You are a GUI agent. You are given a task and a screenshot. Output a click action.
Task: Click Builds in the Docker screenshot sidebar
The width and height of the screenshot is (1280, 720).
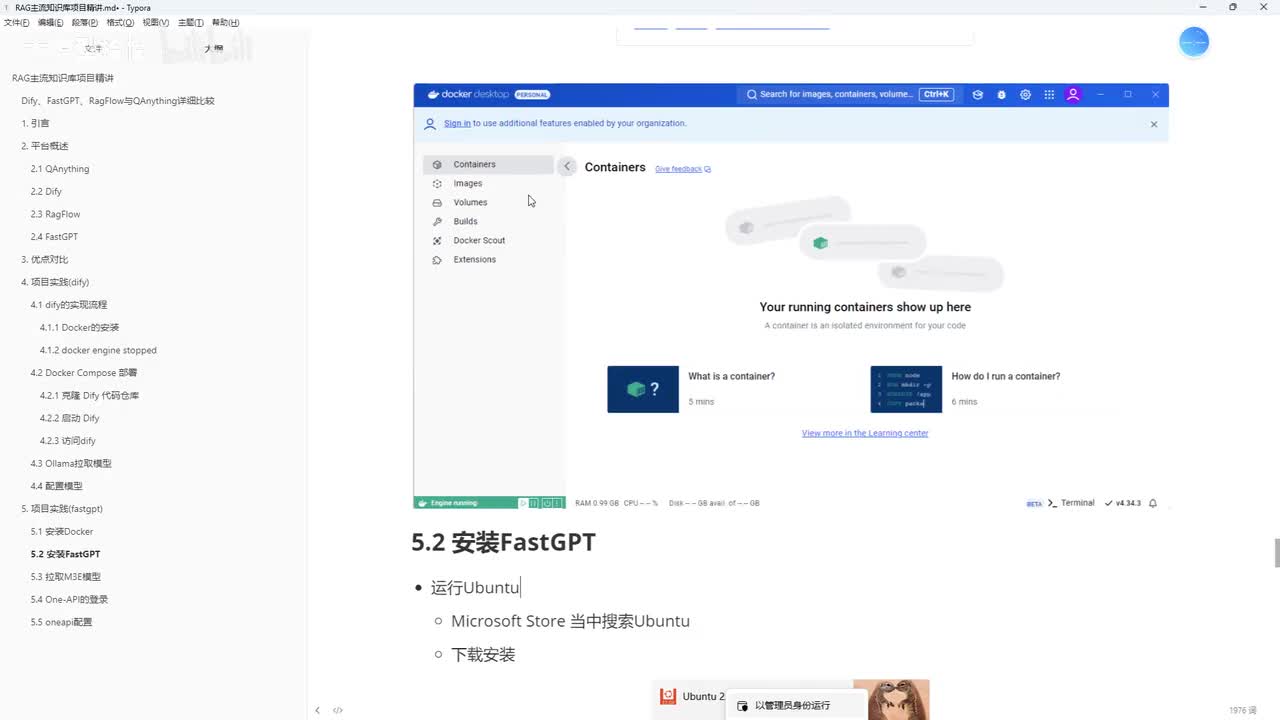point(465,221)
